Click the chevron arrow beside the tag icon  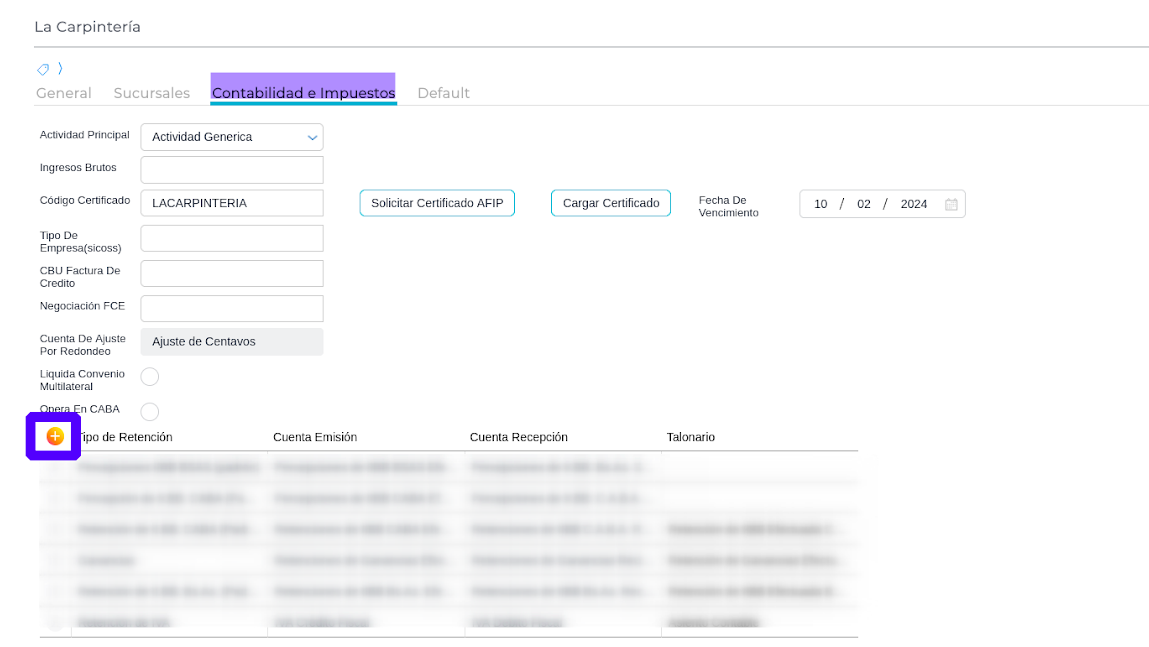[x=60, y=69]
